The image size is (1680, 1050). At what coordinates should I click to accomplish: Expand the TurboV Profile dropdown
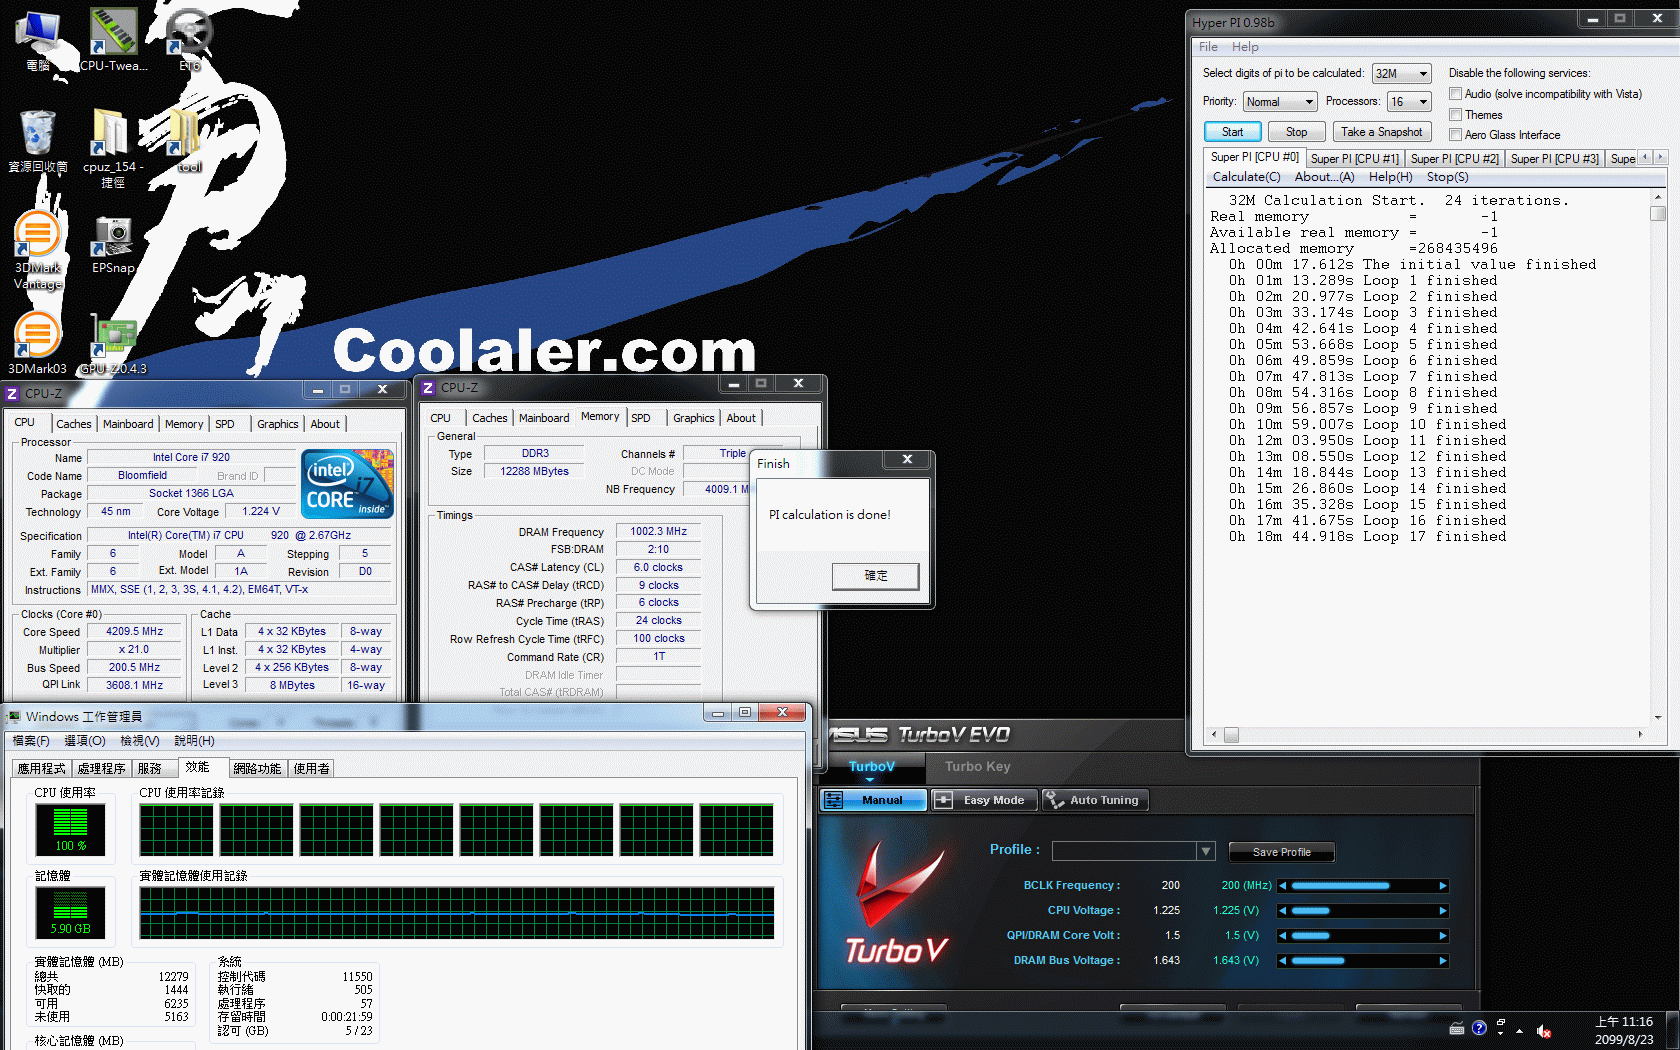[x=1205, y=851]
